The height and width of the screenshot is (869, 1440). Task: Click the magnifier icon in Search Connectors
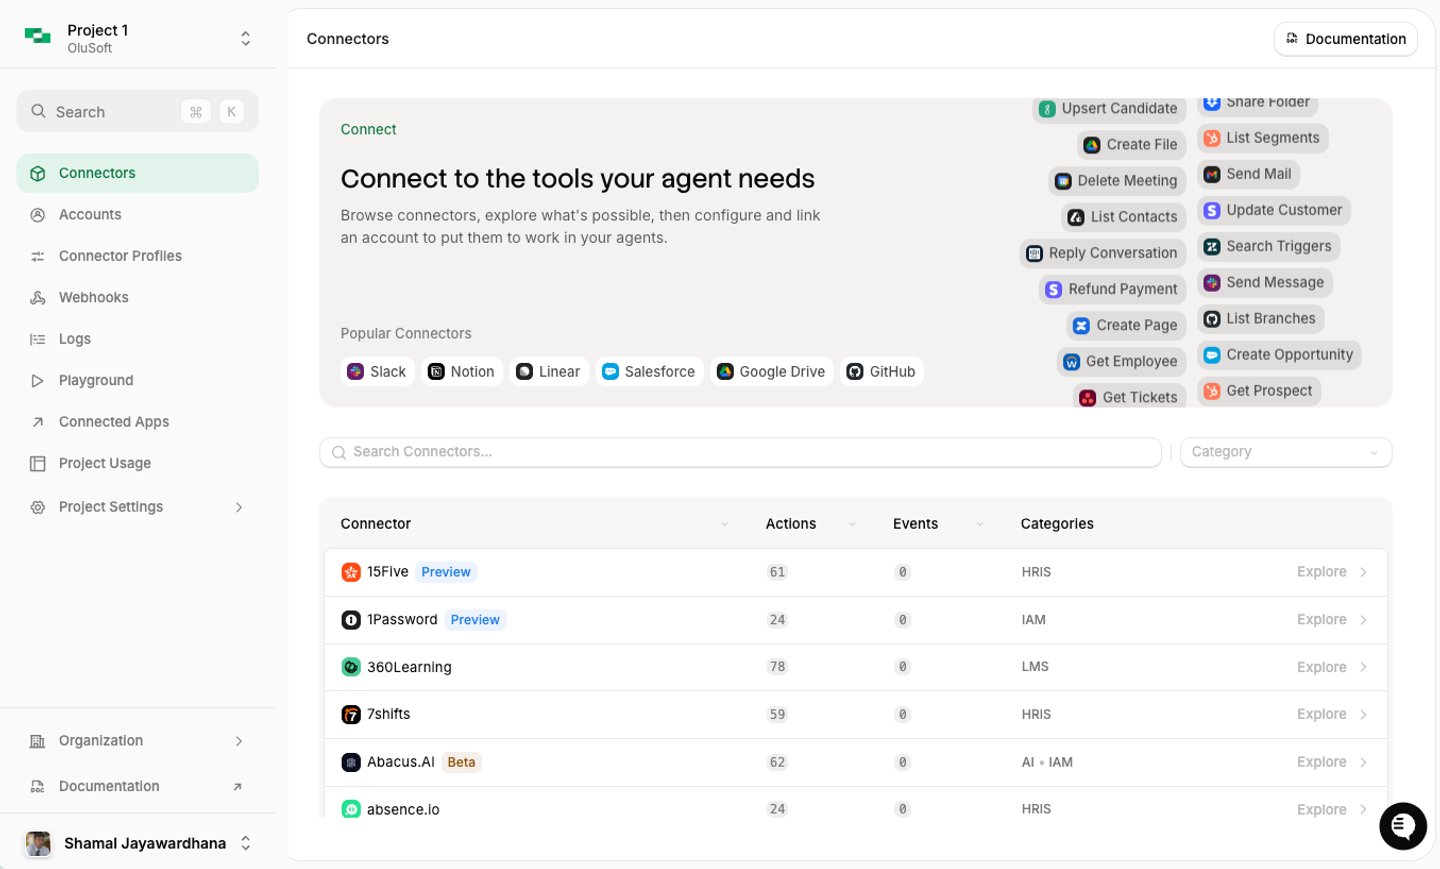click(339, 452)
